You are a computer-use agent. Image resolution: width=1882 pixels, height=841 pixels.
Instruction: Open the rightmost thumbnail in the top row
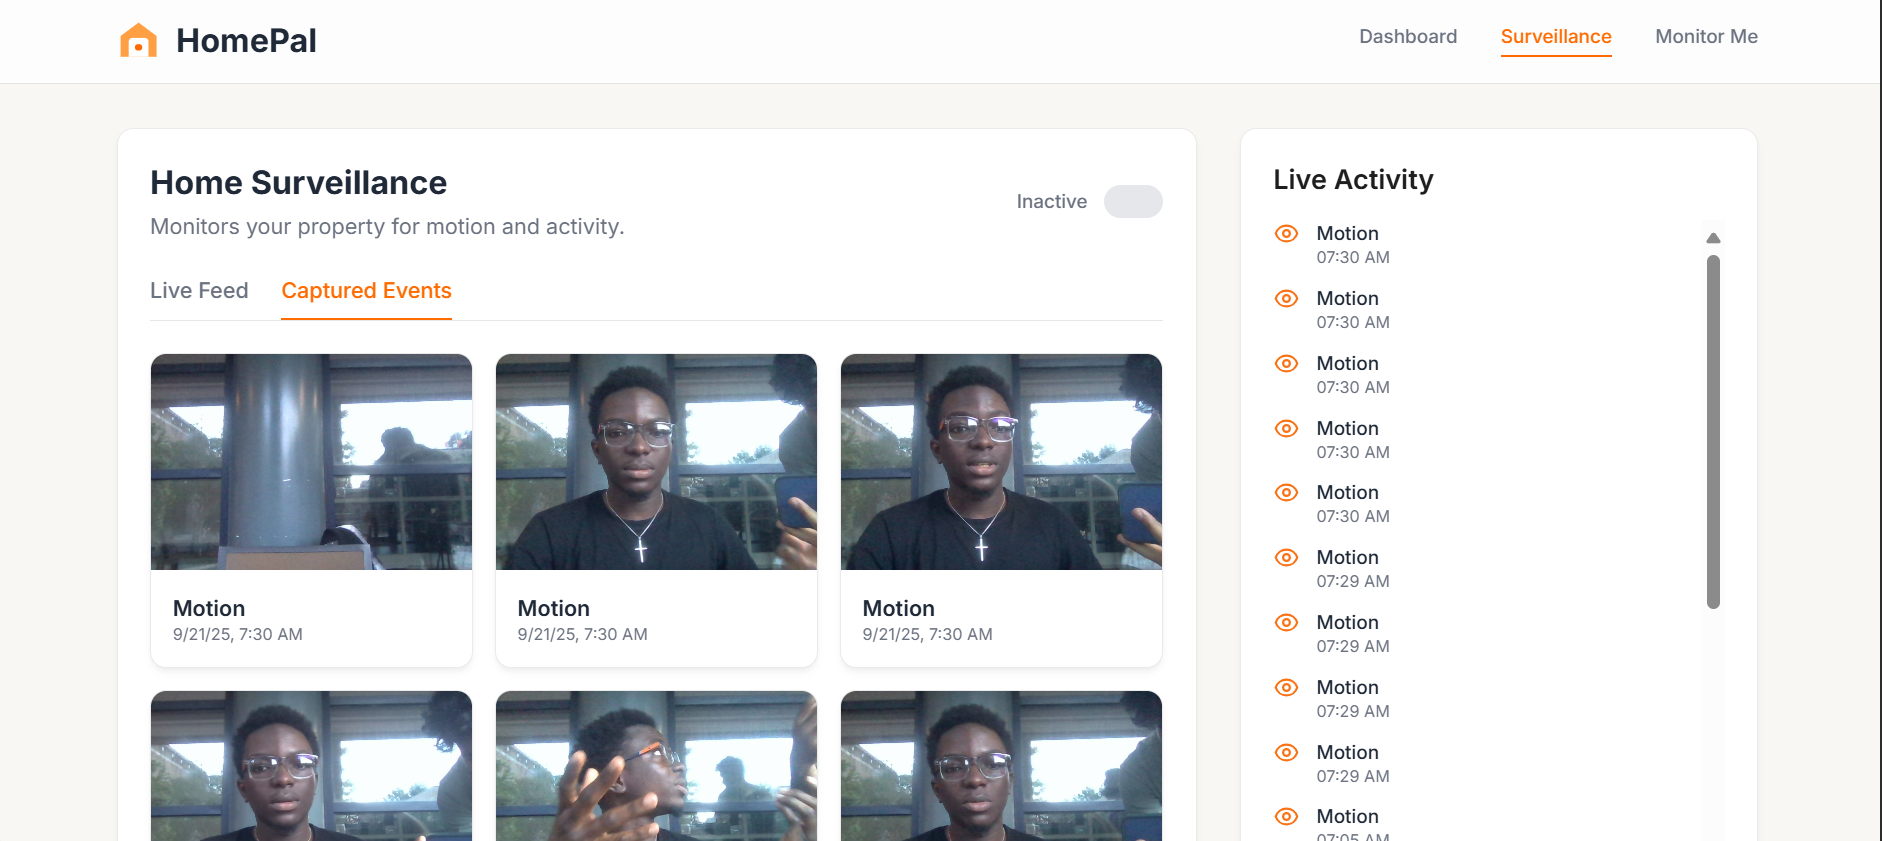pos(1001,462)
